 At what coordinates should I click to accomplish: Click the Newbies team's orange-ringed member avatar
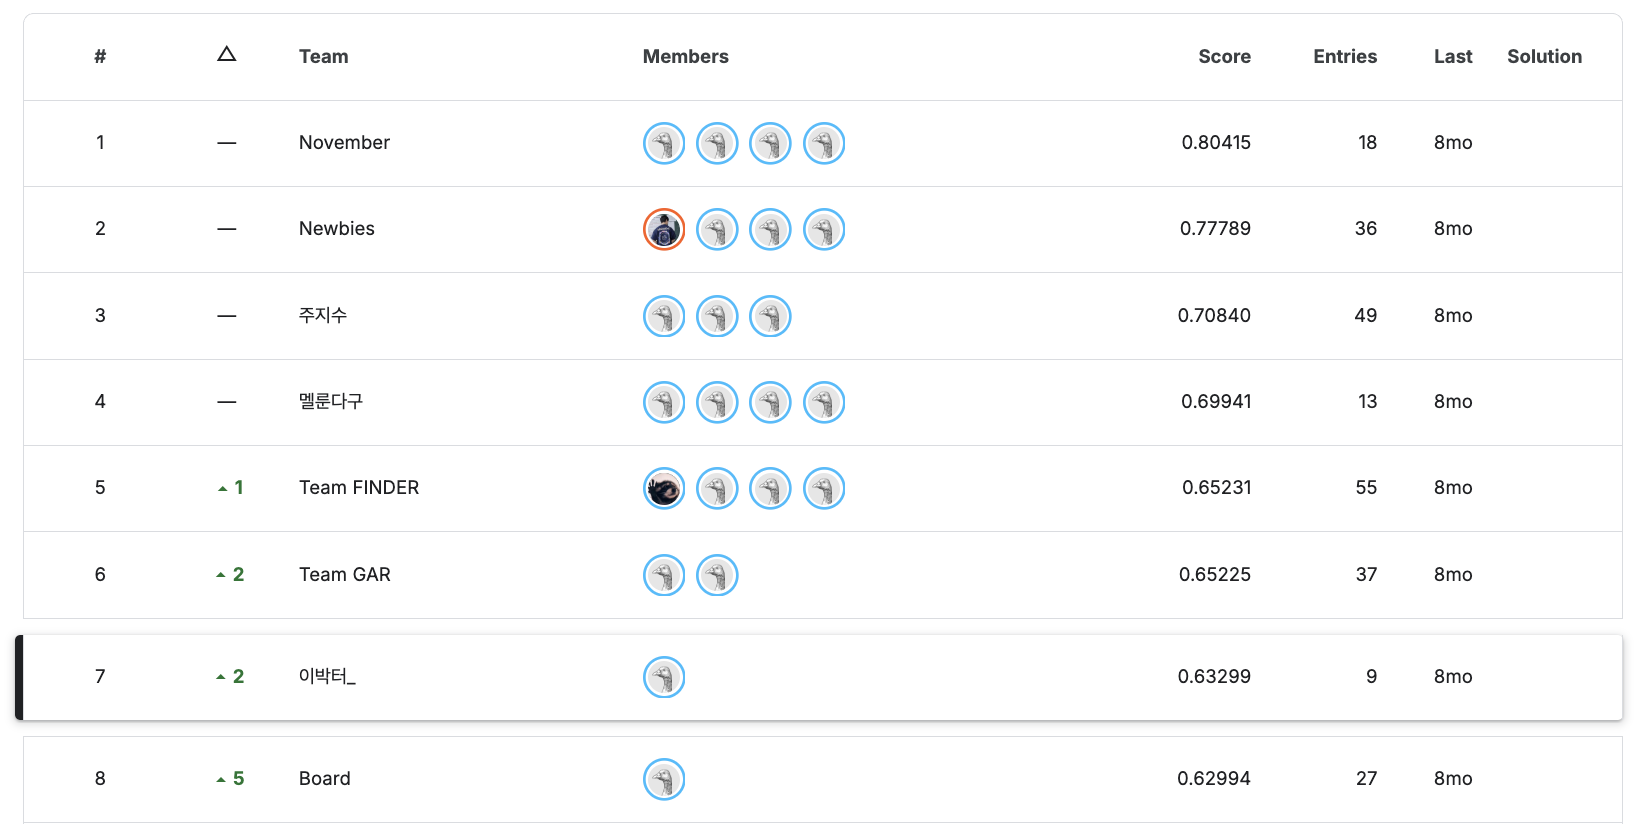[x=664, y=229]
